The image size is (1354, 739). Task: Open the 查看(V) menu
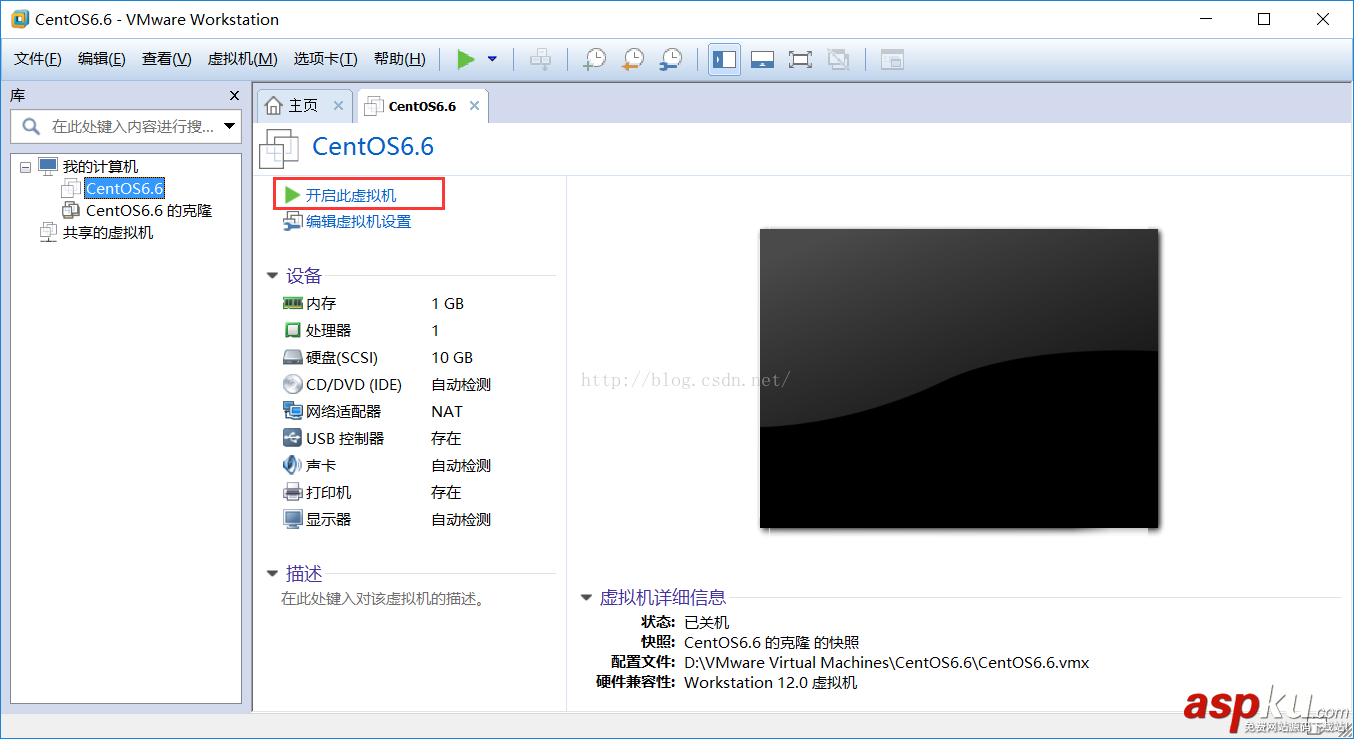[x=167, y=59]
